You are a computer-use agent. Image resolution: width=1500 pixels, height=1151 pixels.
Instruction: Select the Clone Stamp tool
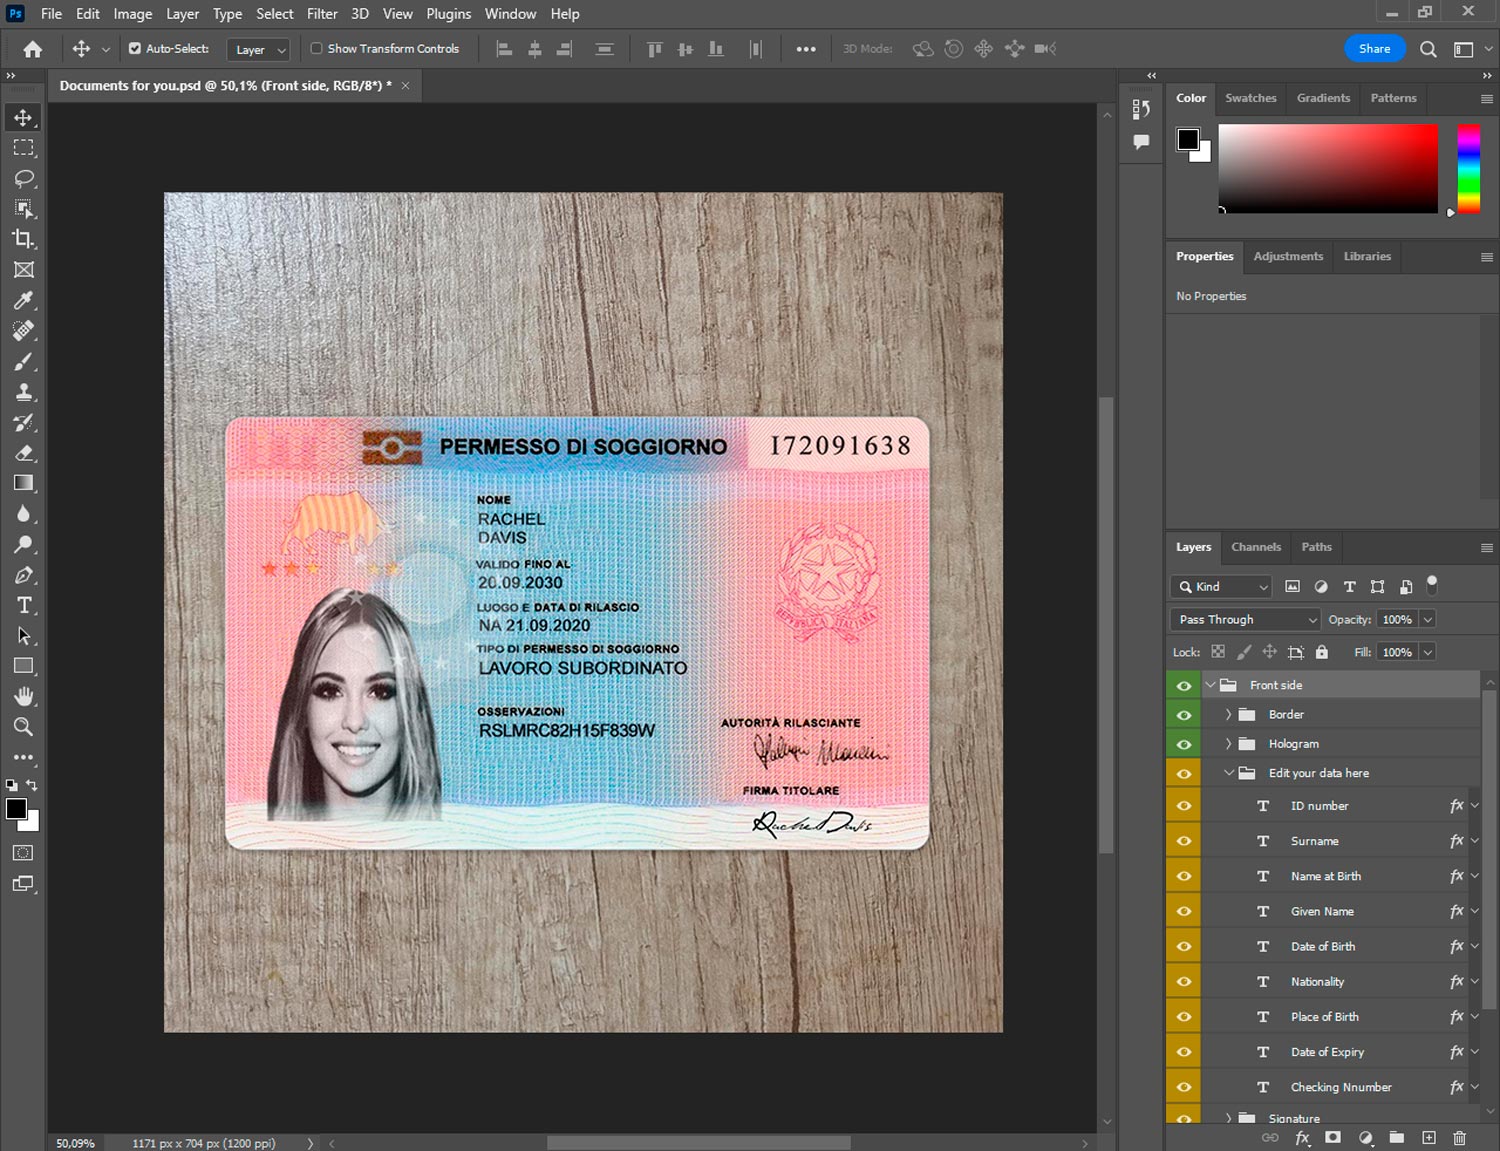(23, 392)
